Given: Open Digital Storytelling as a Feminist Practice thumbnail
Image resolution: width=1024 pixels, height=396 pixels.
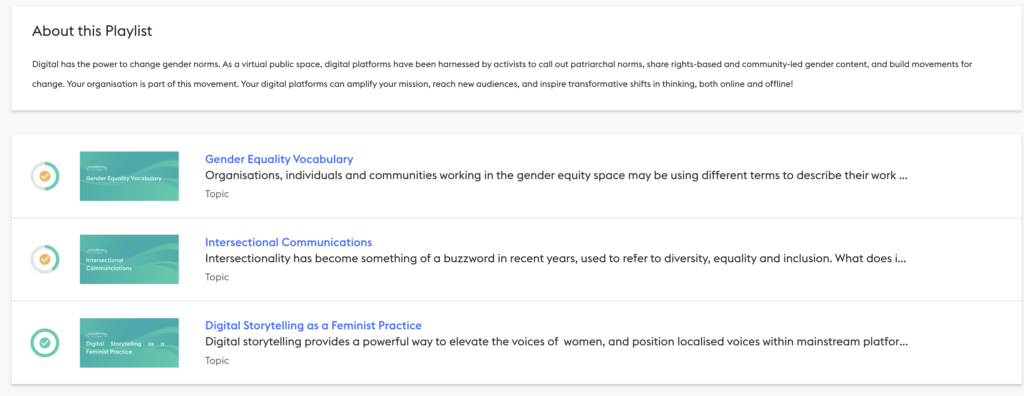Looking at the screenshot, I should coord(129,342).
